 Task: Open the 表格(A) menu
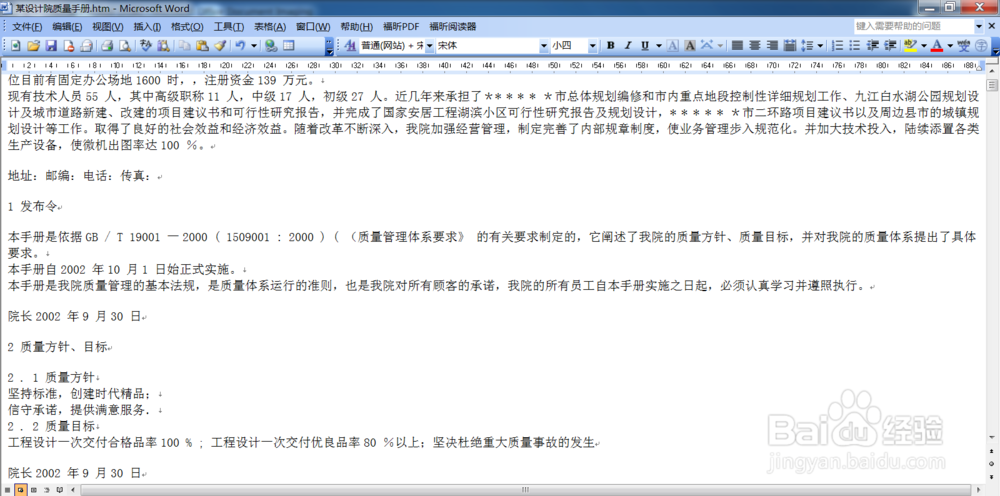pos(270,27)
